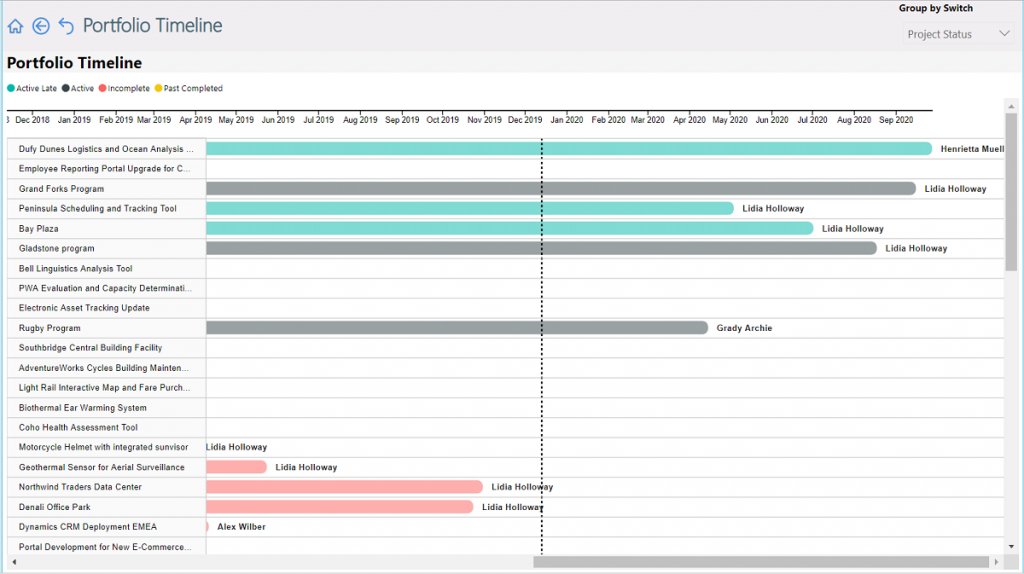Click Southbridge Central Building Facility label
Viewport: 1024px width, 574px height.
coord(91,347)
